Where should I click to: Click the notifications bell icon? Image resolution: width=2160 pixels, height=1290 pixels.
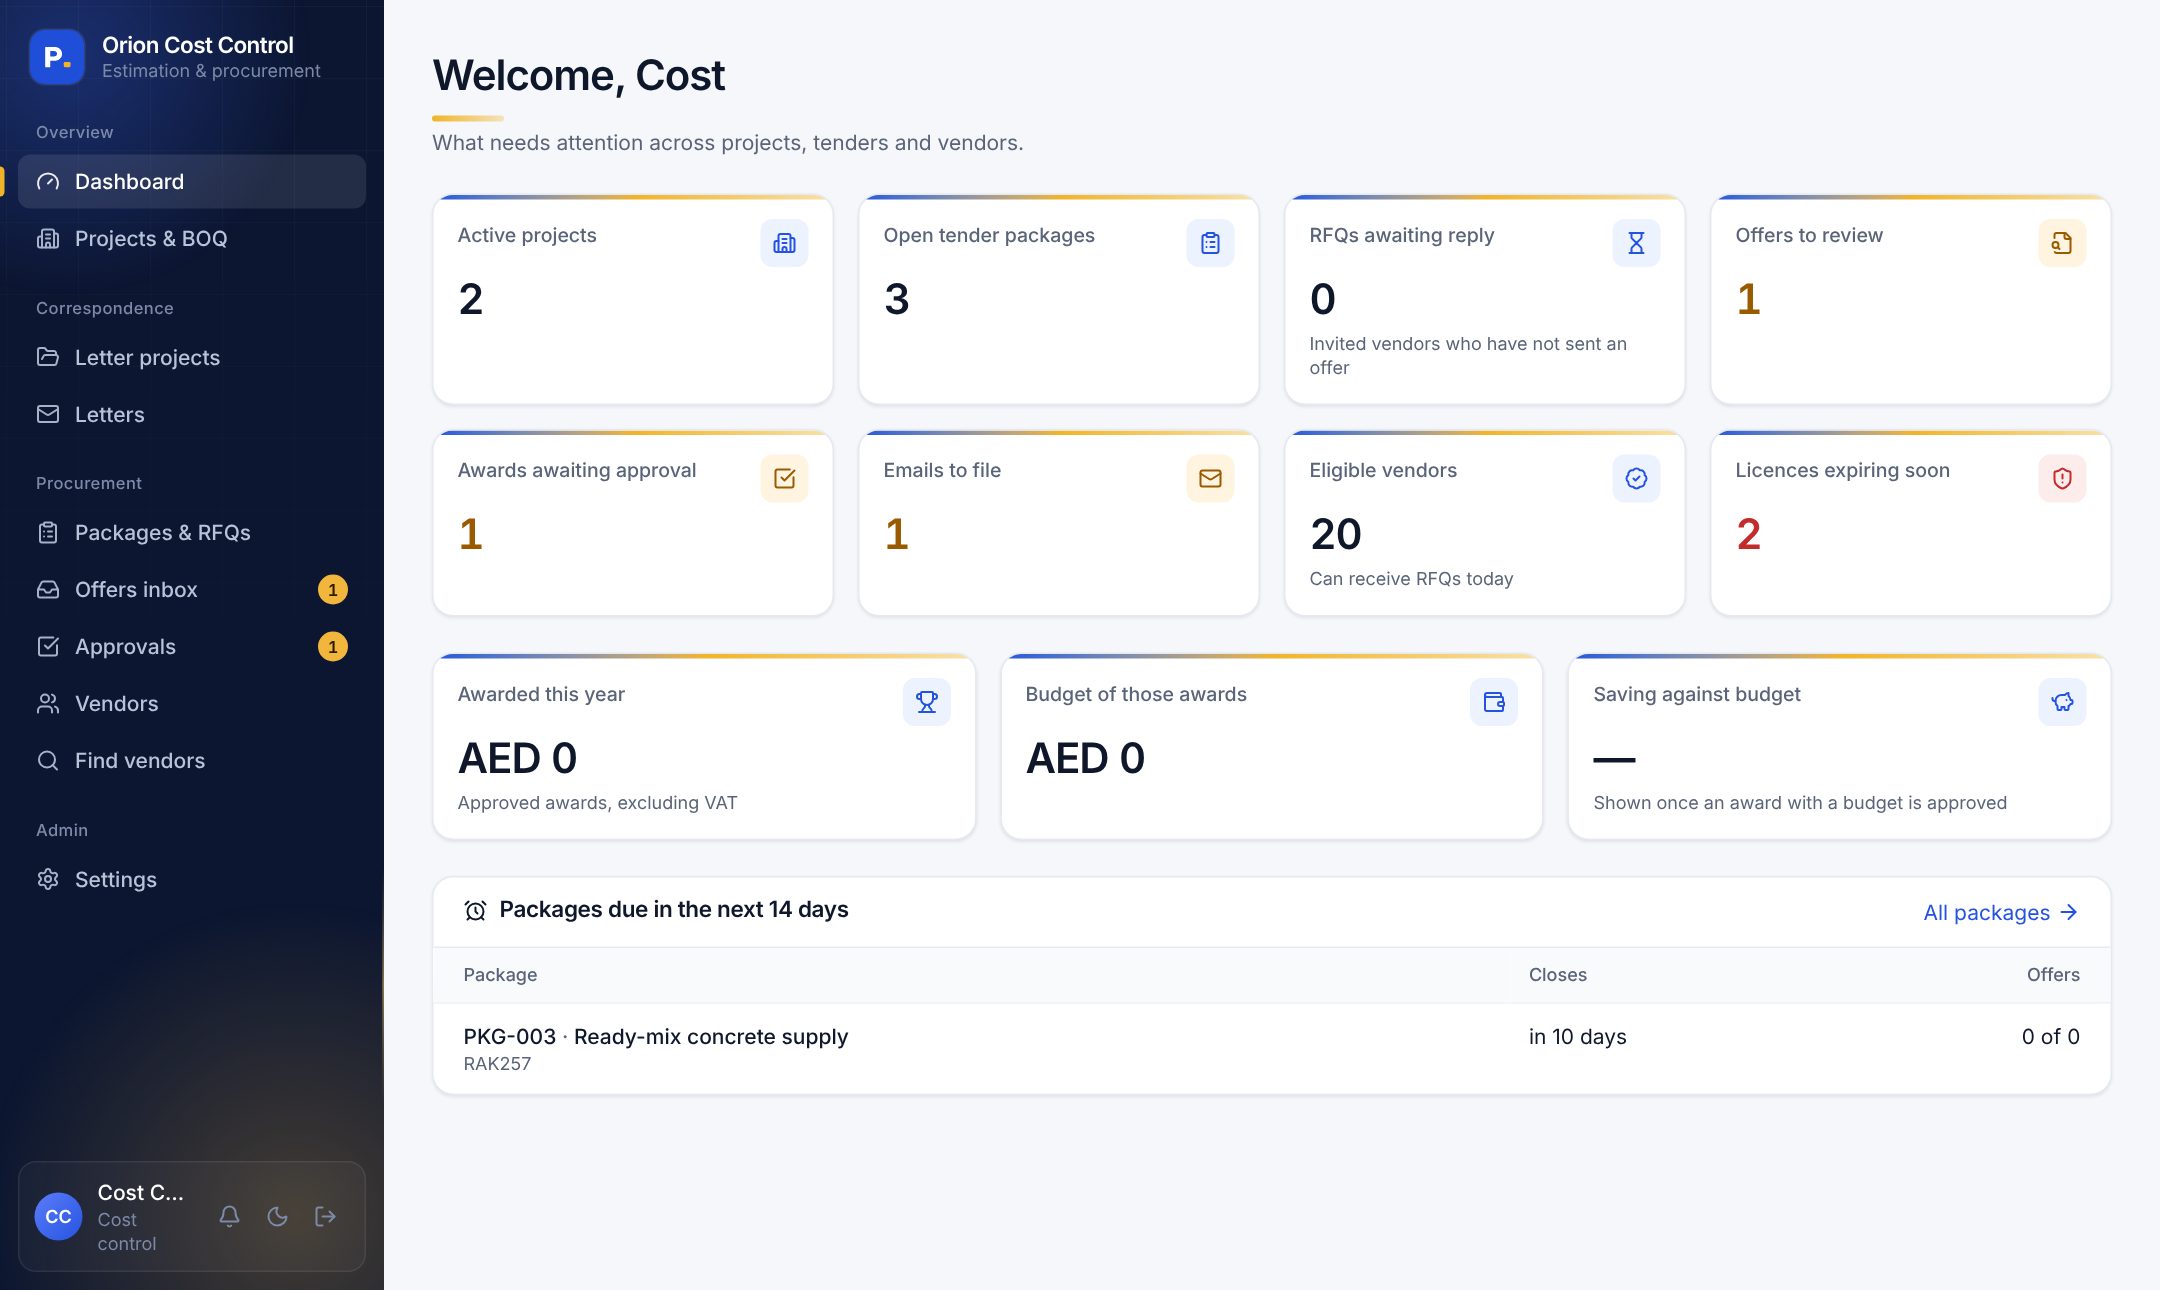click(x=229, y=1216)
